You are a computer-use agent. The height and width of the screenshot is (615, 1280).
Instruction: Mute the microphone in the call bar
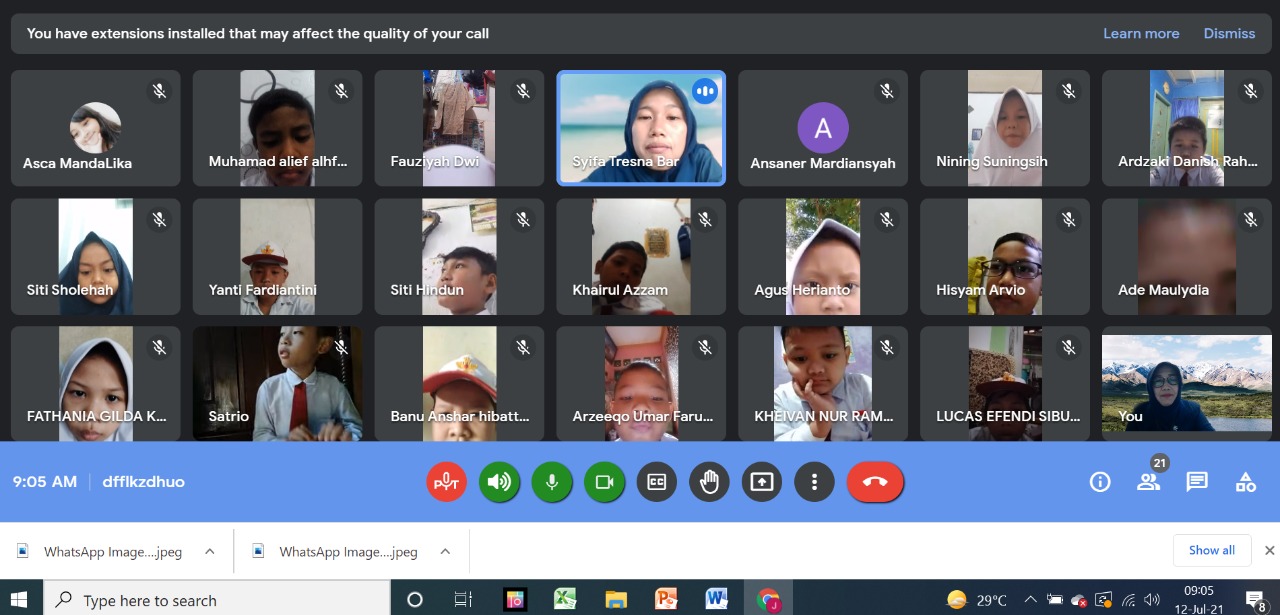[x=551, y=482]
